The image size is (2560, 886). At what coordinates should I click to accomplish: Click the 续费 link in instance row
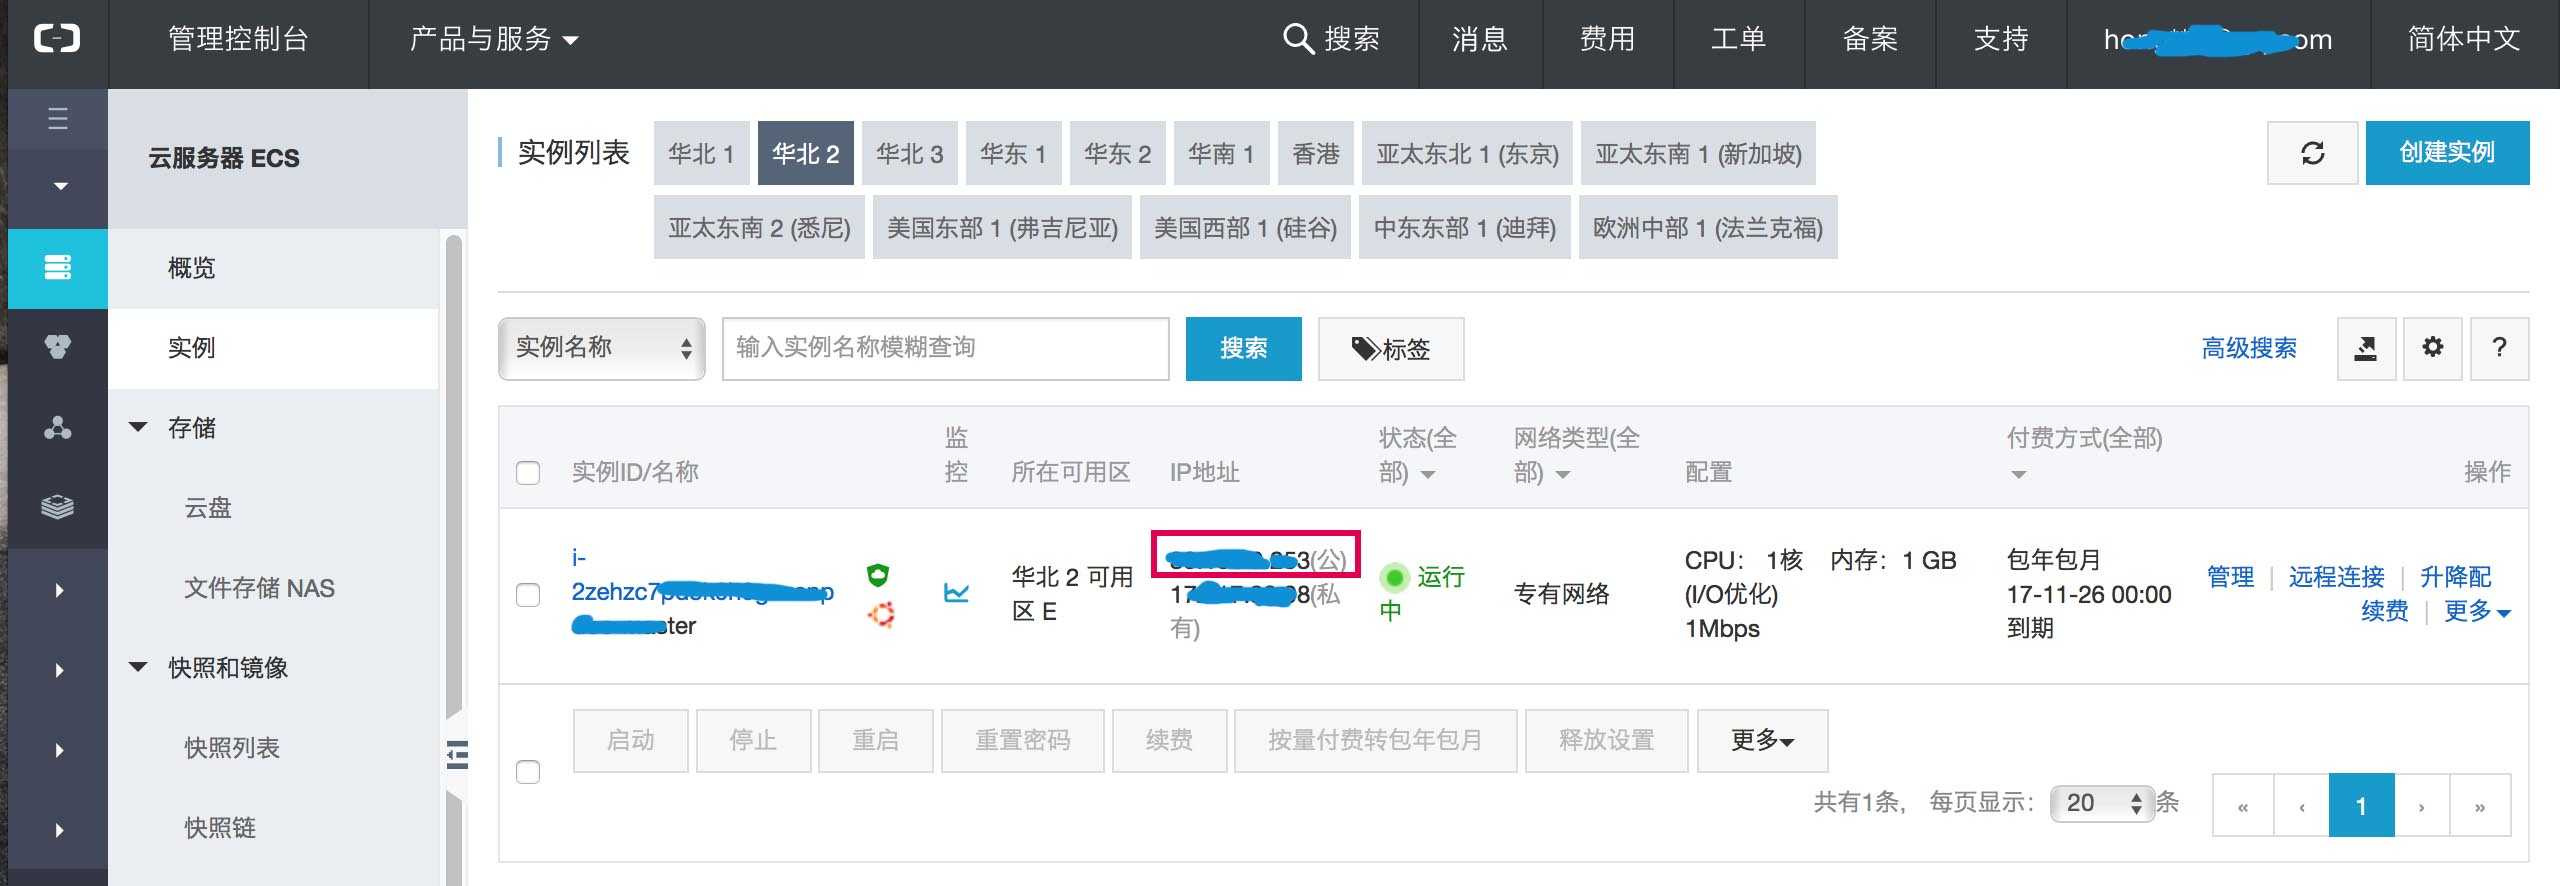point(2384,611)
